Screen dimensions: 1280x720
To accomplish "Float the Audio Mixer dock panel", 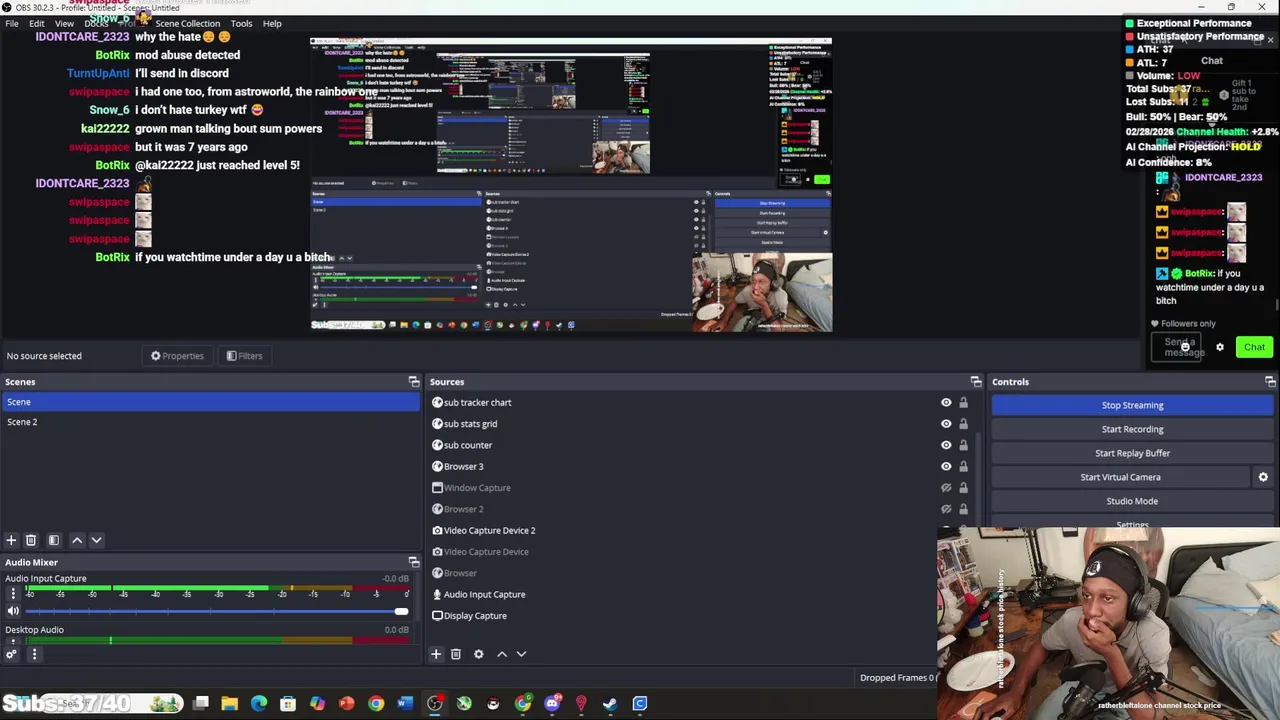I will (414, 562).
